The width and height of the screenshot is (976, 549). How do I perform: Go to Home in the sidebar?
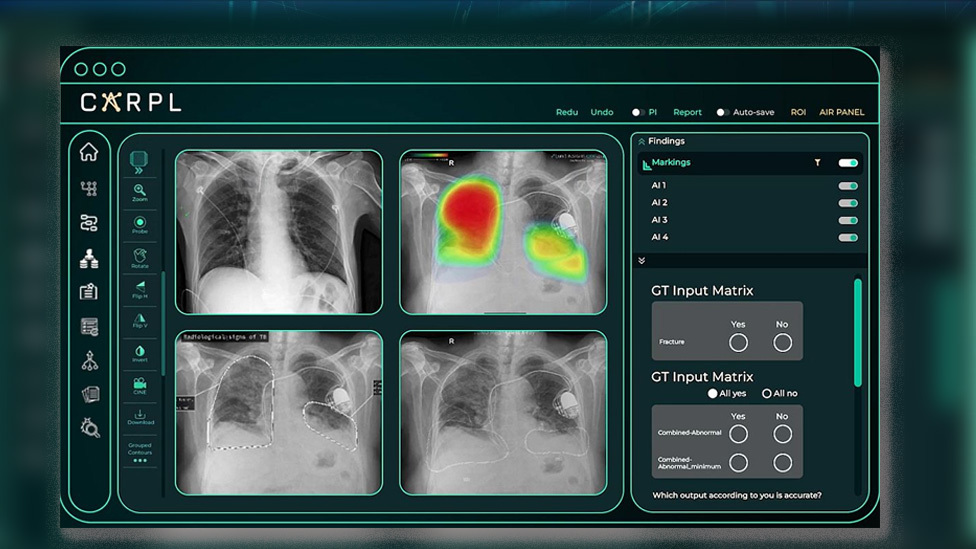pos(89,152)
